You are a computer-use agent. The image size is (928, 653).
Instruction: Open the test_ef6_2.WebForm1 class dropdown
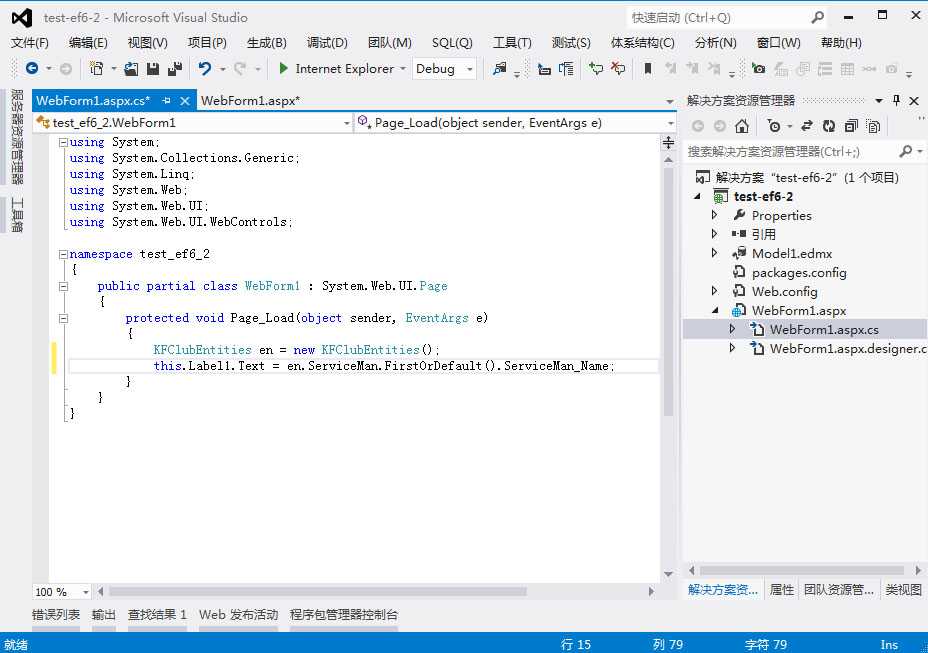click(x=347, y=123)
